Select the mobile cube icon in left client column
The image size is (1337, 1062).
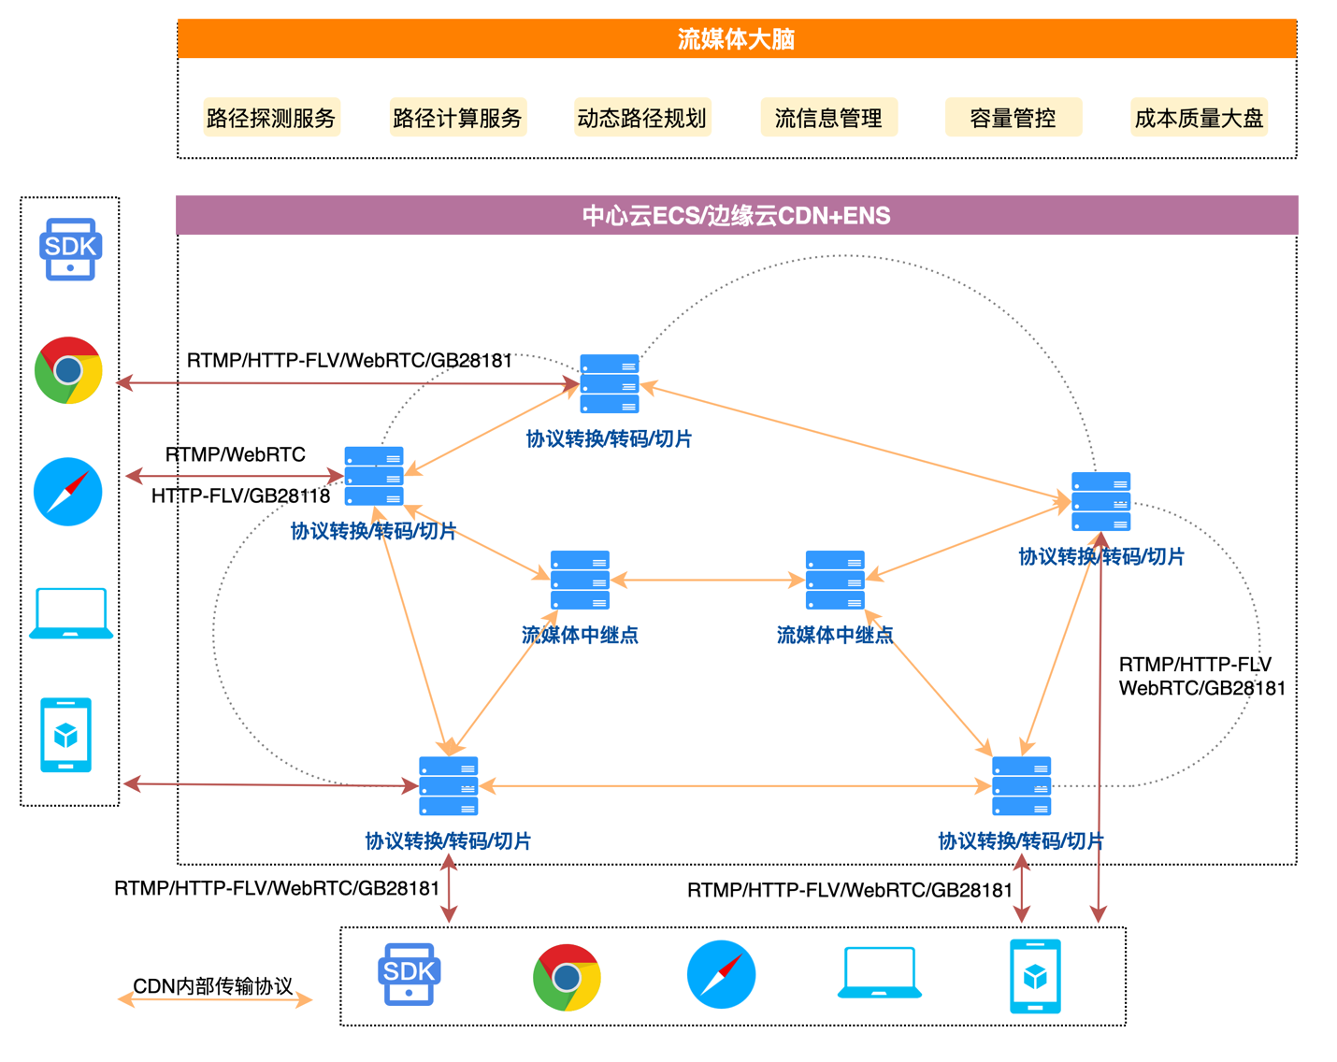click(x=66, y=735)
